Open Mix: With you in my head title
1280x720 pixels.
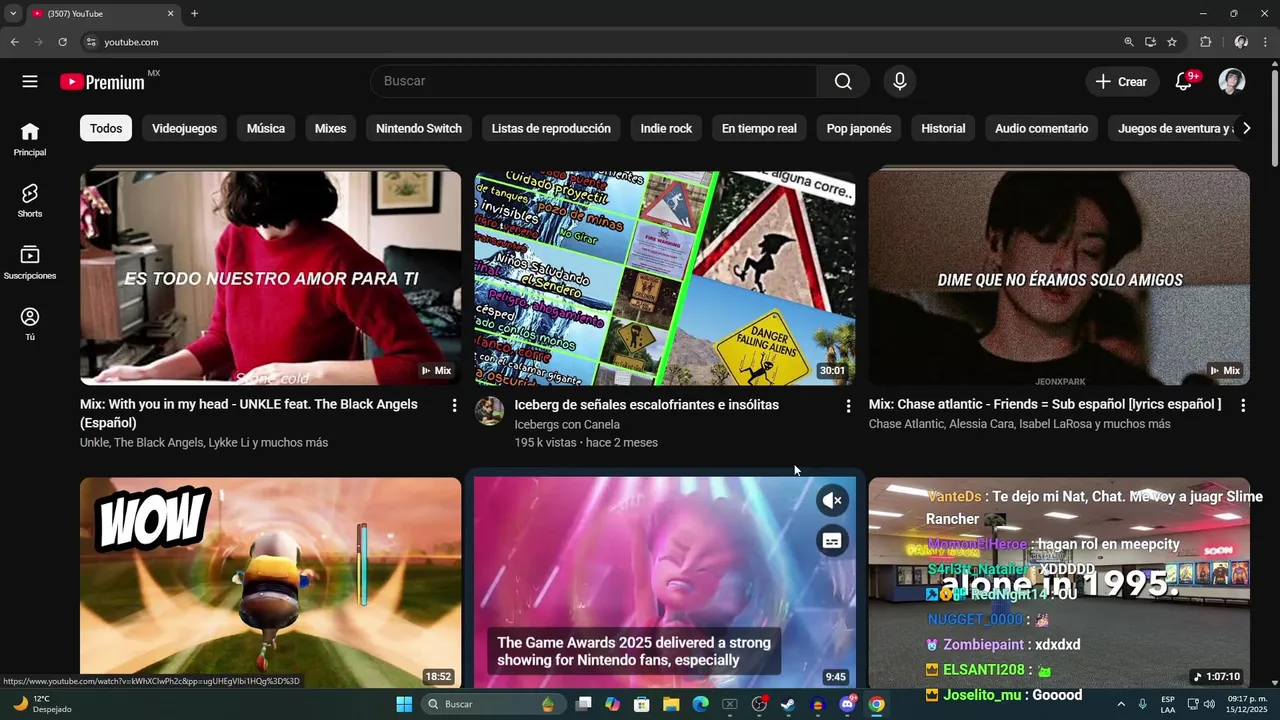click(249, 413)
